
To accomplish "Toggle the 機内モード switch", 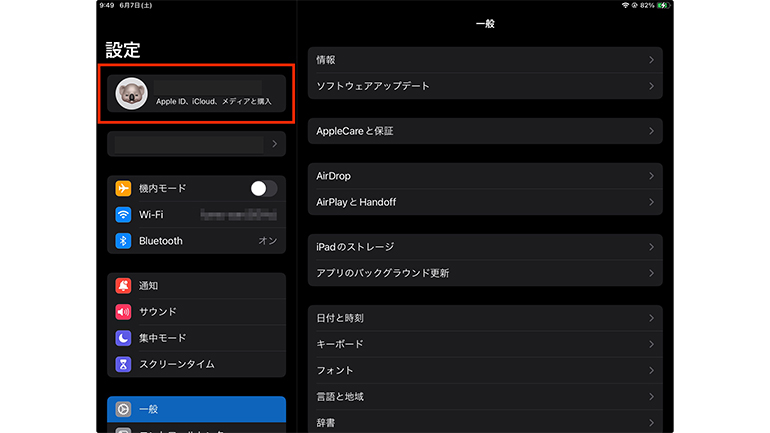I will tap(264, 189).
